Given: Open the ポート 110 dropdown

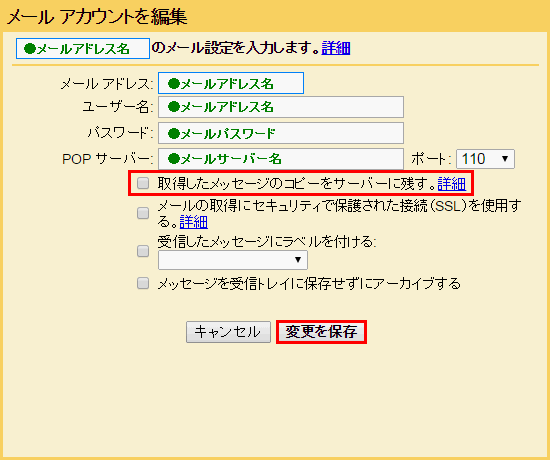Looking at the screenshot, I should pos(485,159).
